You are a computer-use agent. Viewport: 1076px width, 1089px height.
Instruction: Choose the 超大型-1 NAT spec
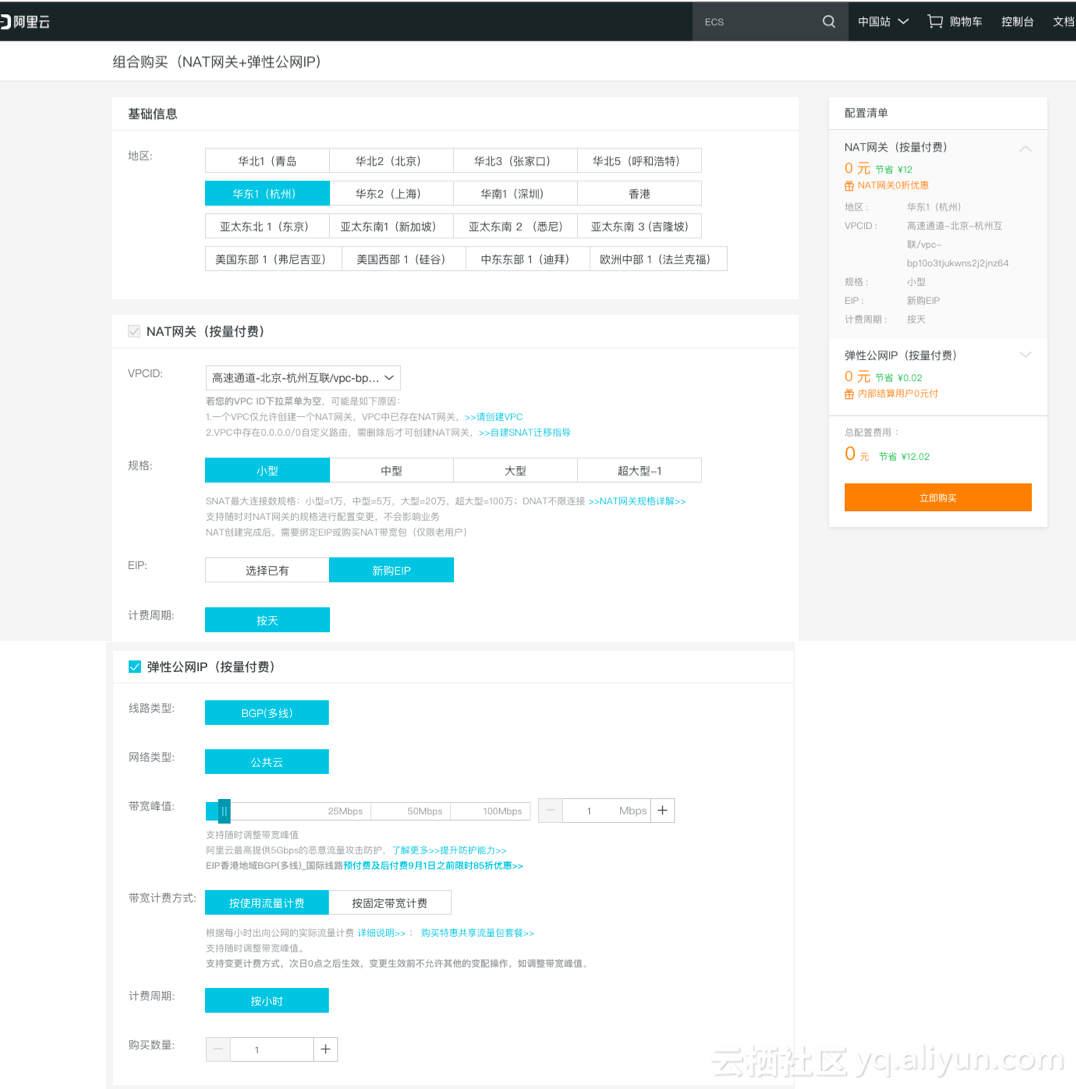639,470
